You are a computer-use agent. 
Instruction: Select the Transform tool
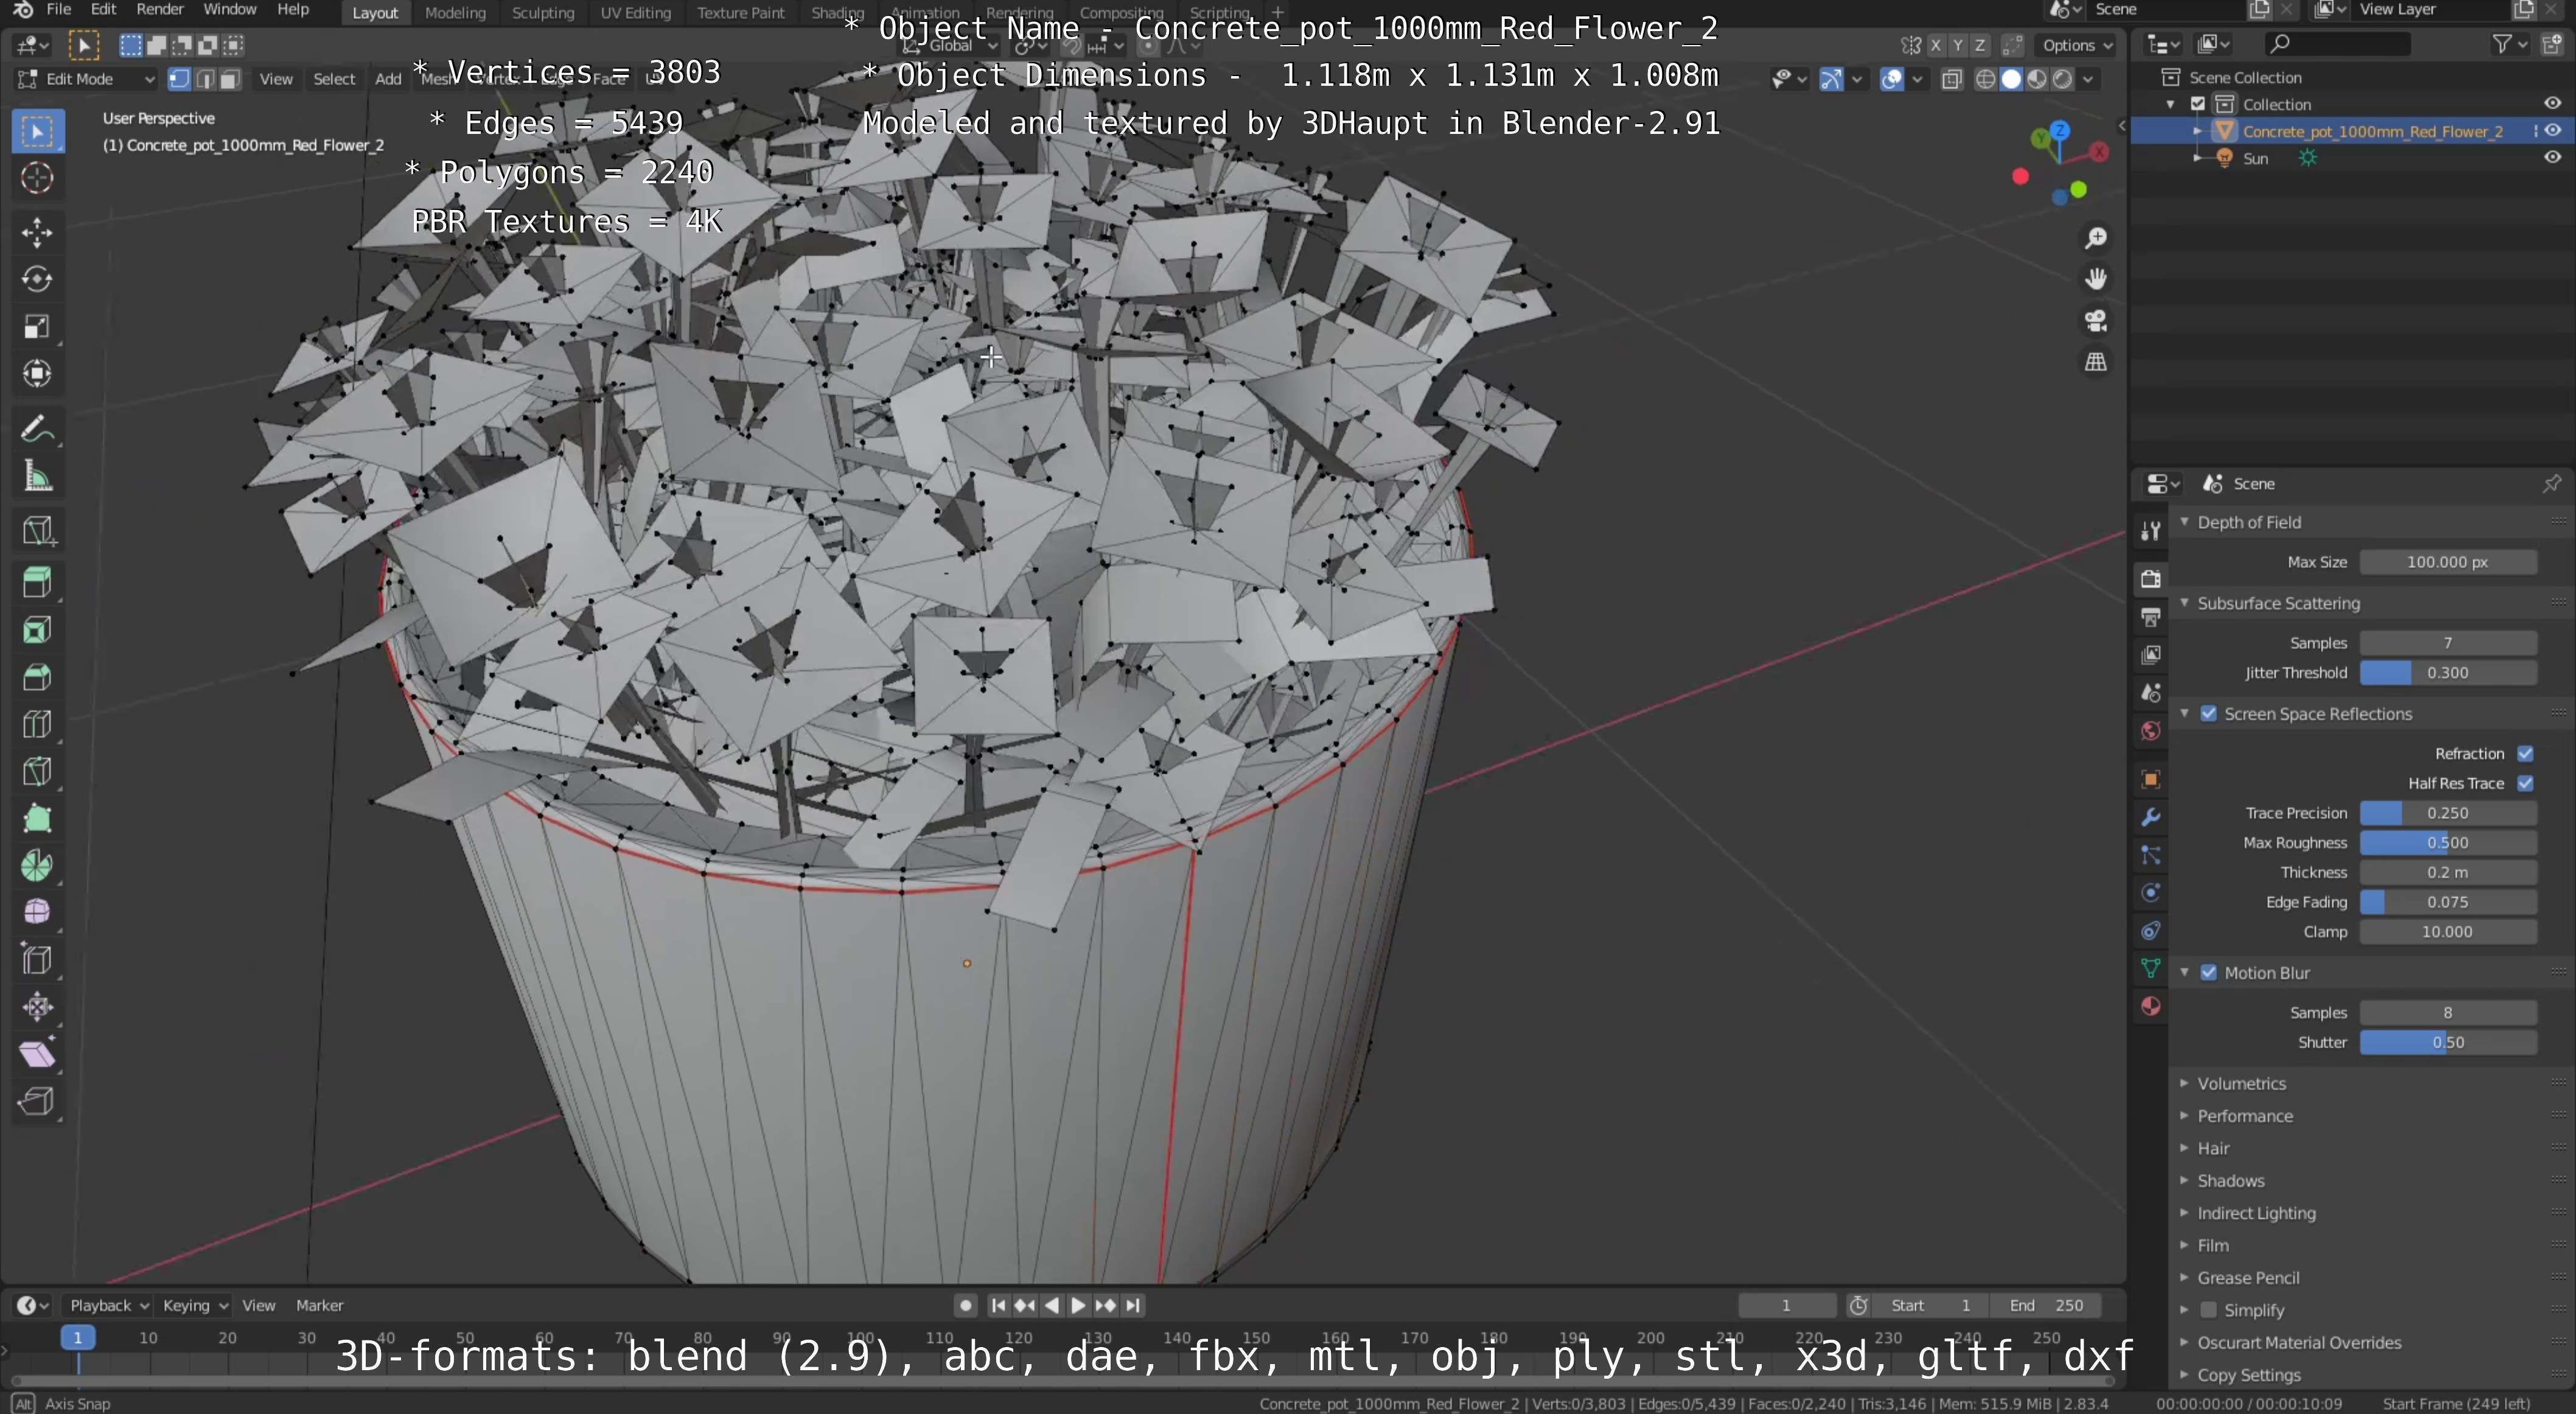pos(38,373)
